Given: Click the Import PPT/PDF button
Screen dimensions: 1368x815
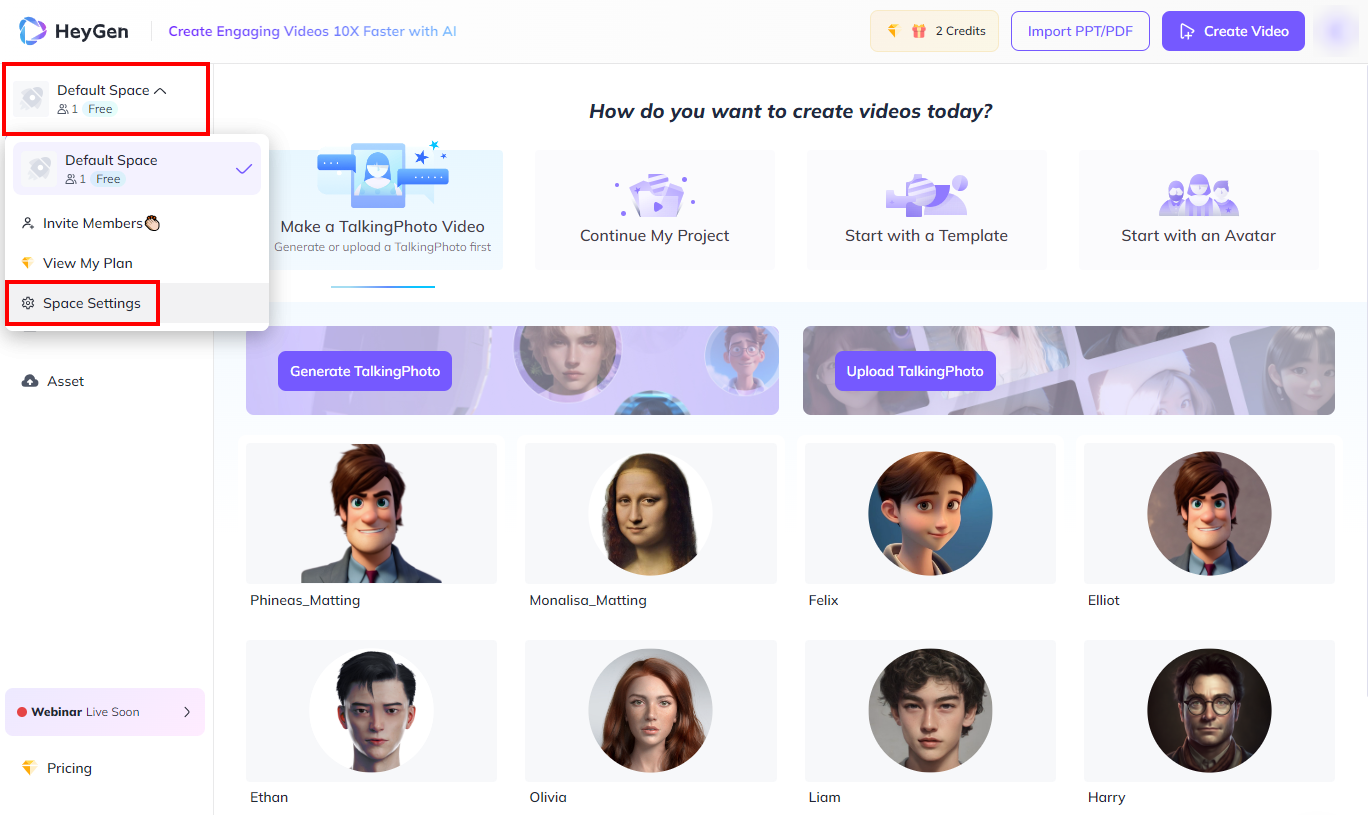Looking at the screenshot, I should [1080, 31].
